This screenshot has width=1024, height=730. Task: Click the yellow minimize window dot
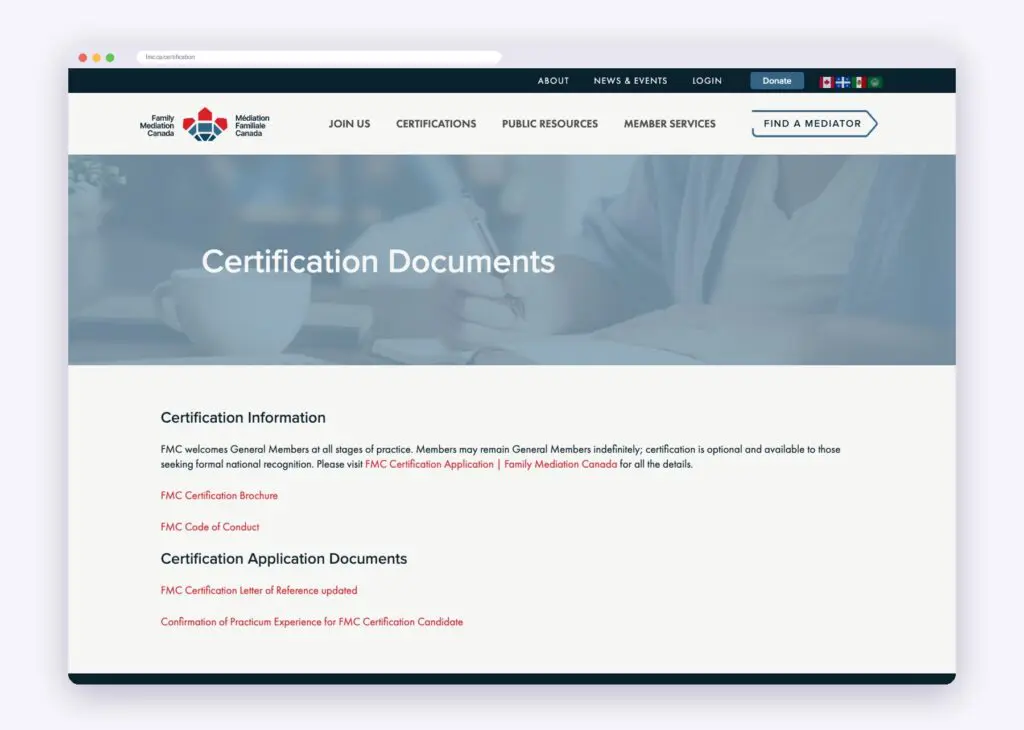(96, 57)
